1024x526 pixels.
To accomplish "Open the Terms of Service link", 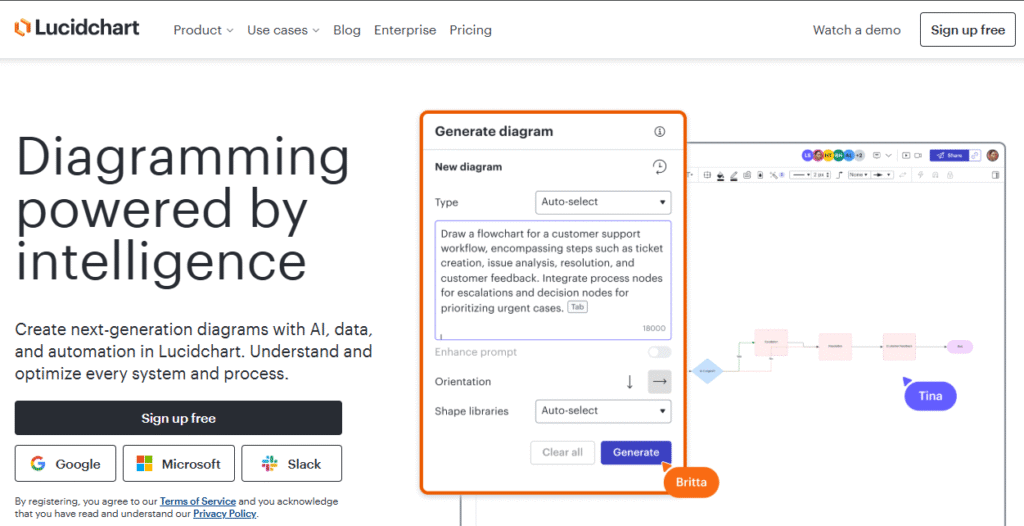I will click(198, 501).
